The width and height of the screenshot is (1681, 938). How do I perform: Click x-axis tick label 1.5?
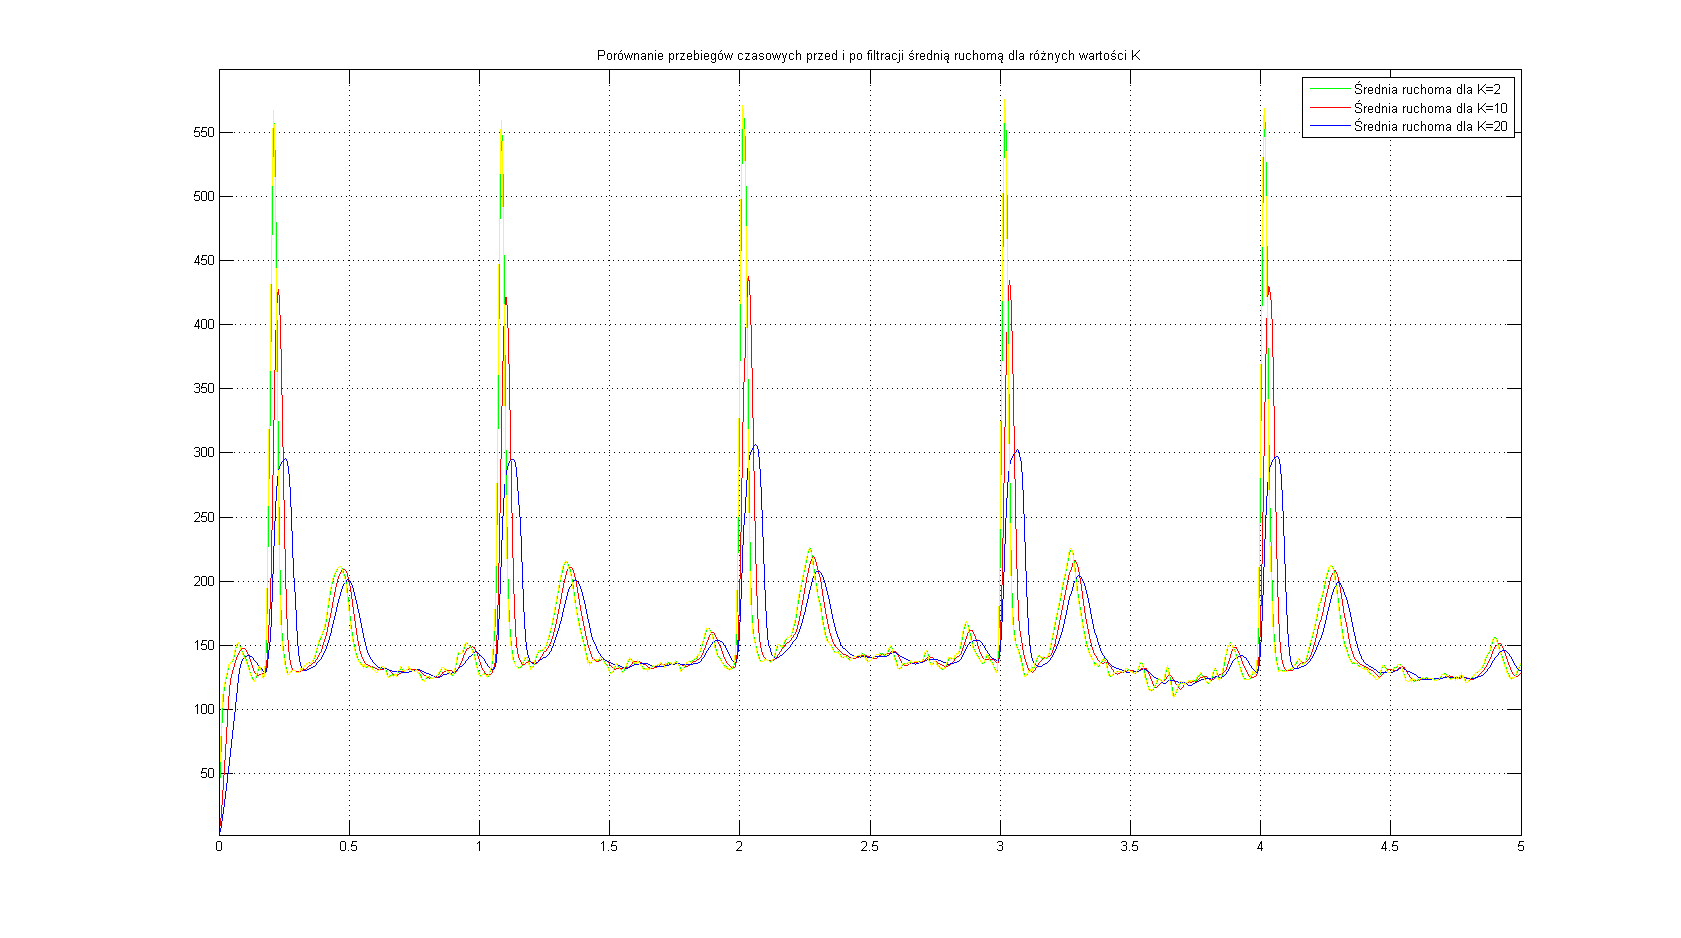pyautogui.click(x=609, y=847)
